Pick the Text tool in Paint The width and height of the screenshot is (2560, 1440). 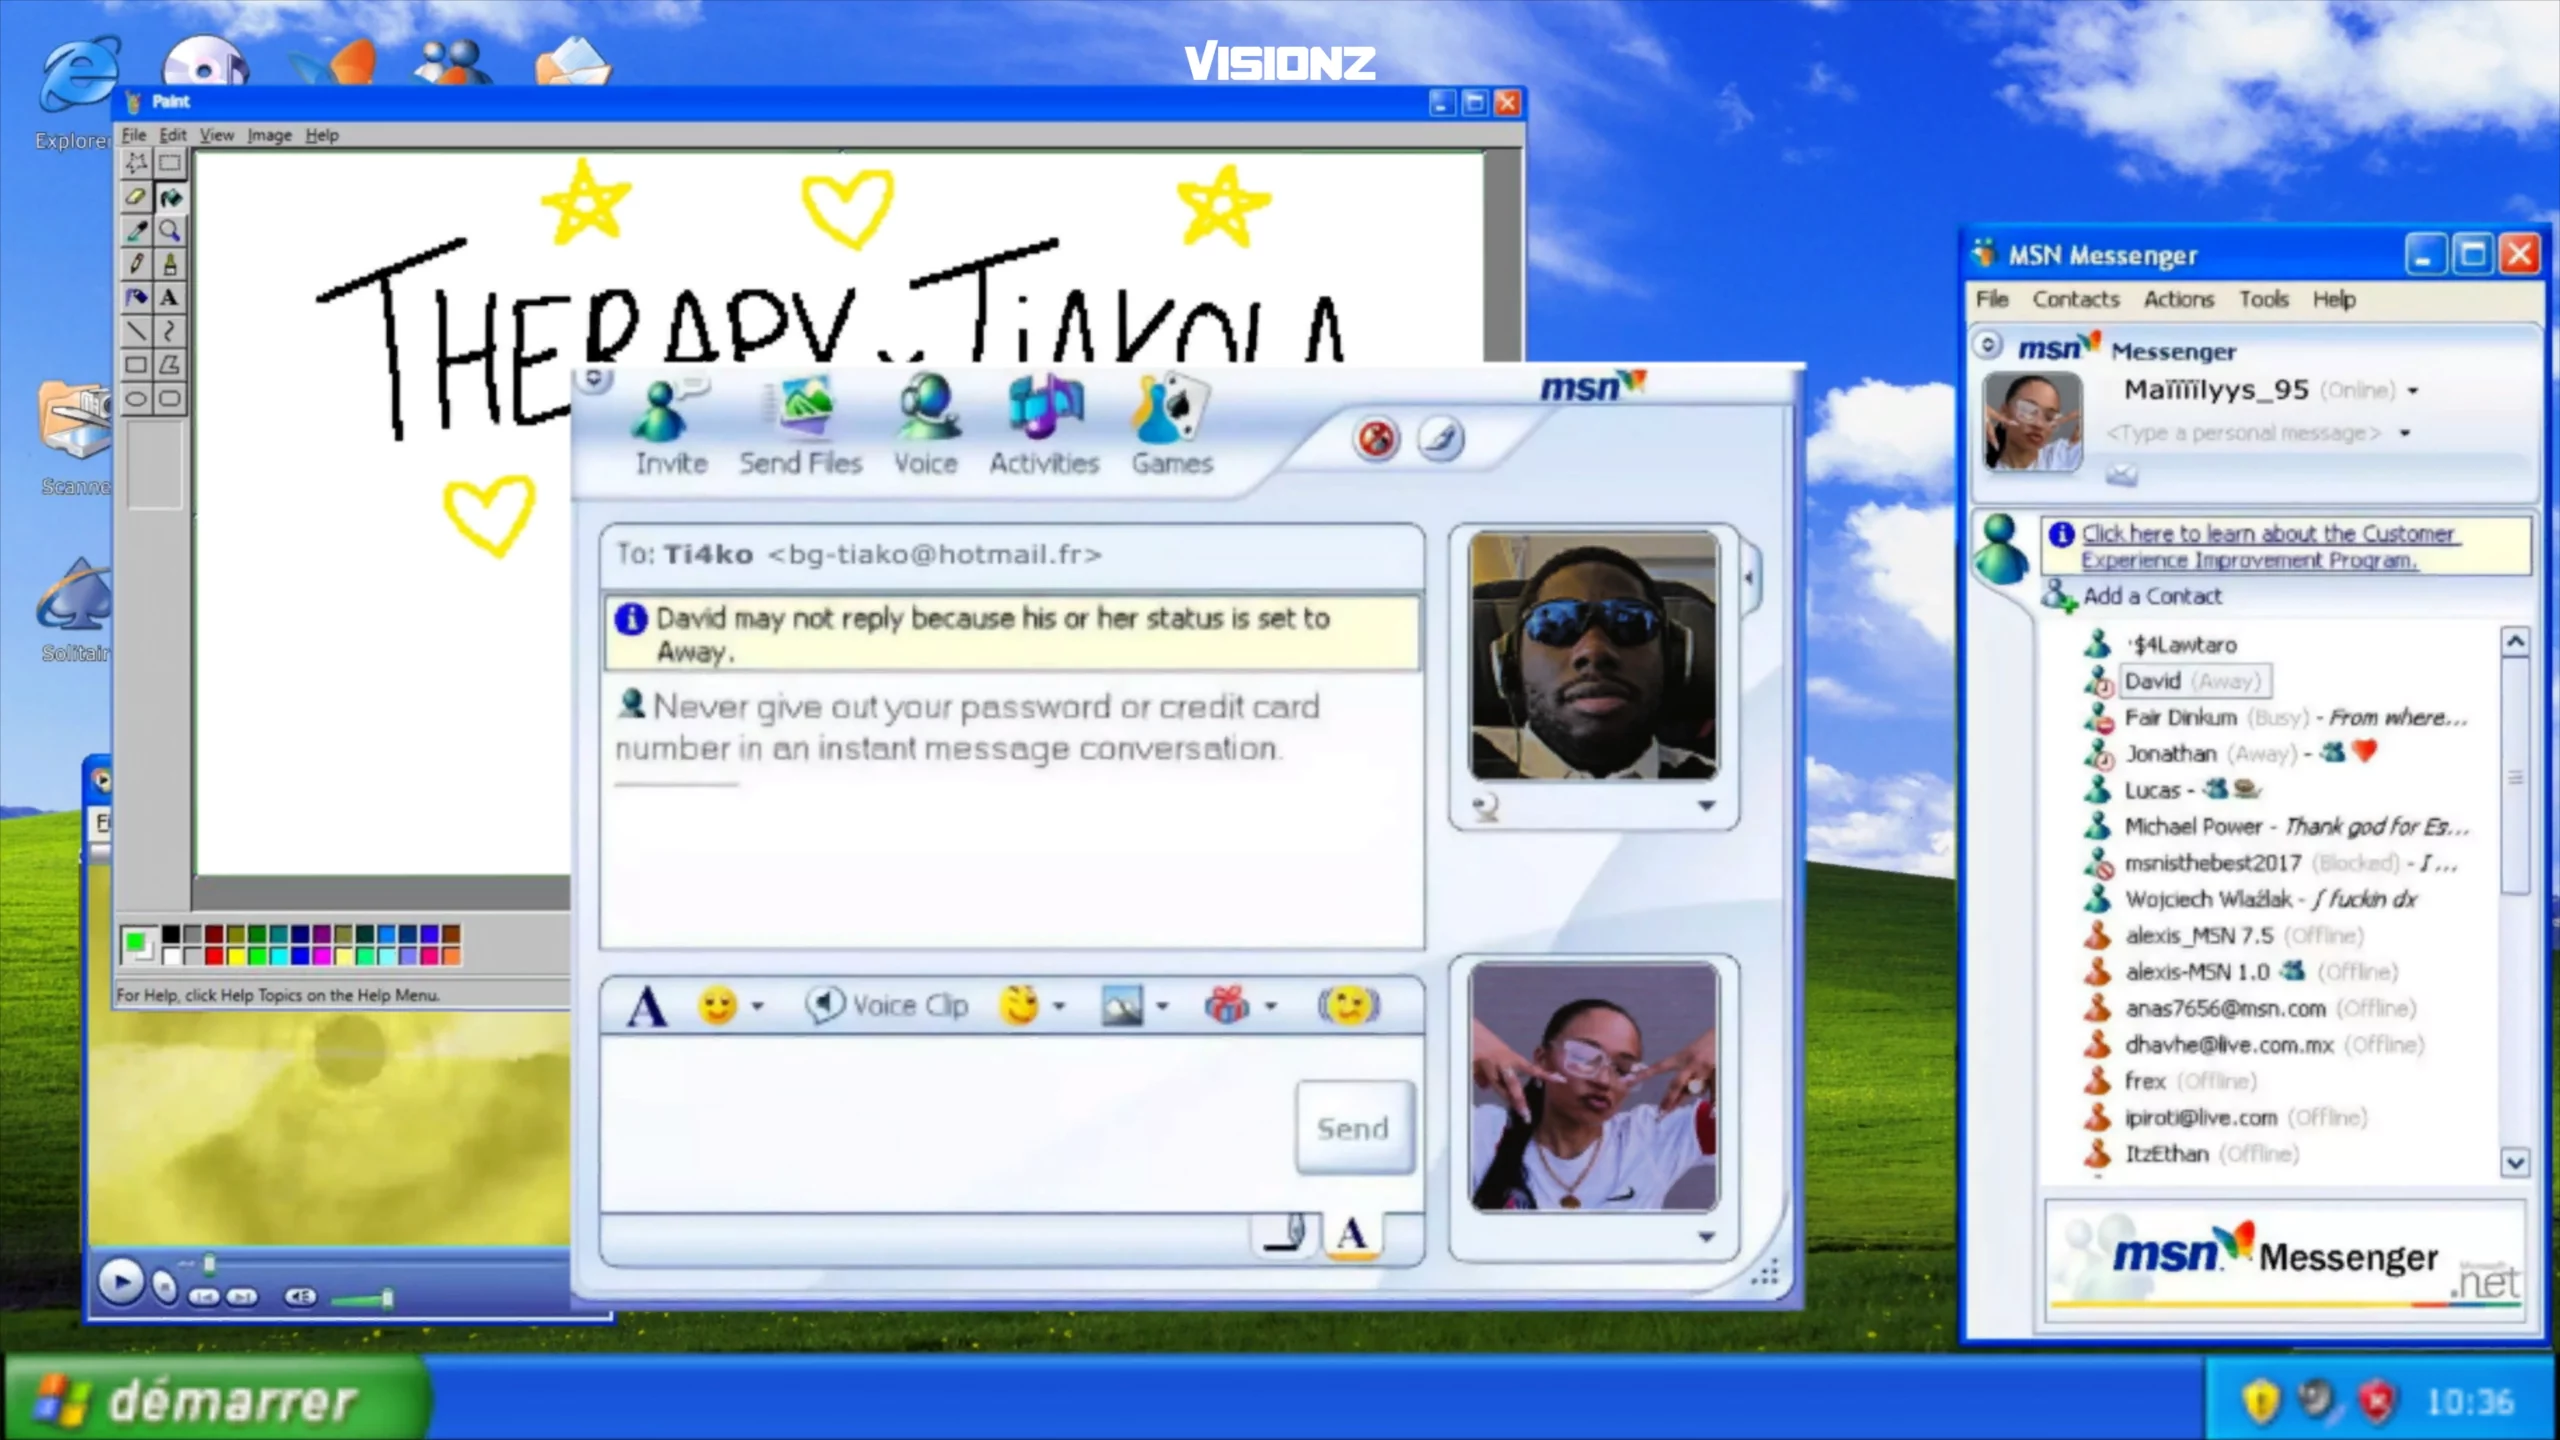coord(170,297)
